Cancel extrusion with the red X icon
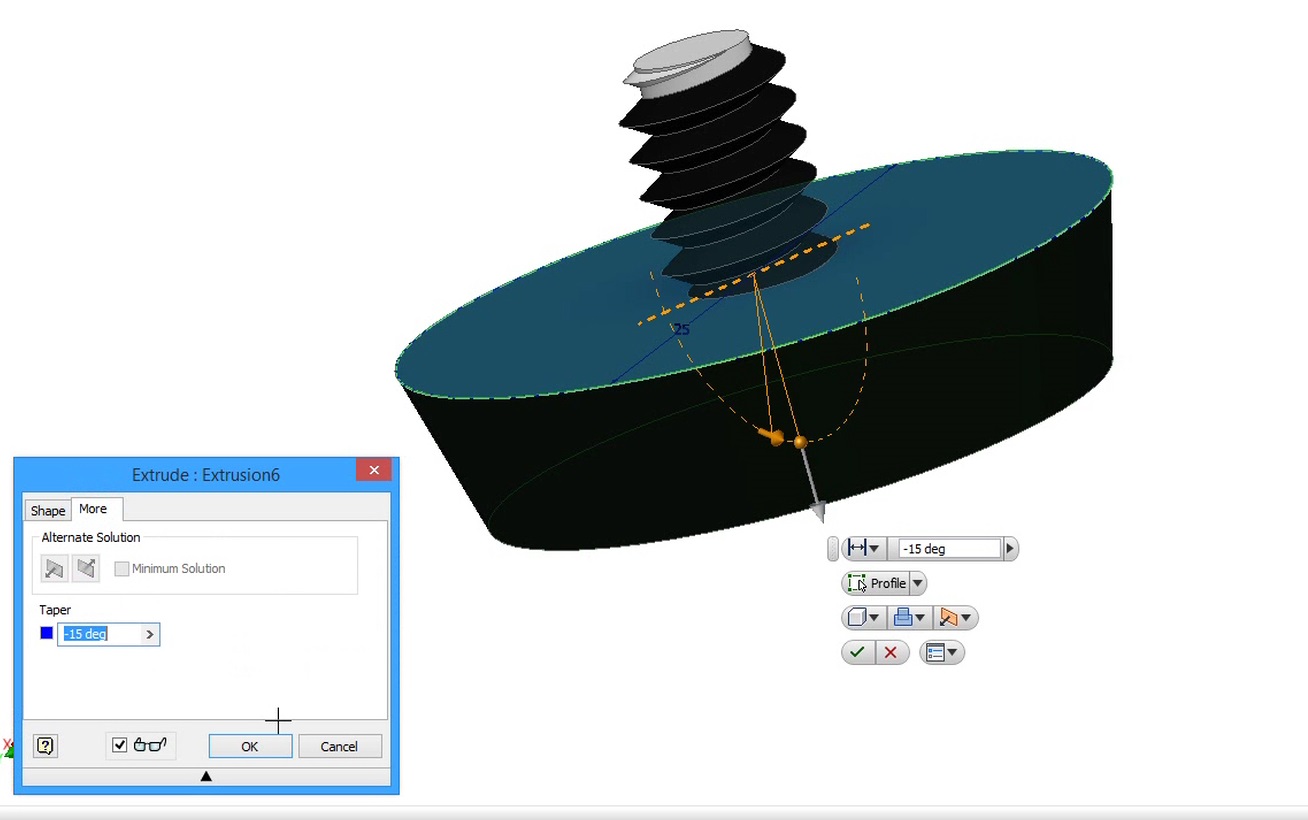1308x820 pixels. tap(891, 652)
